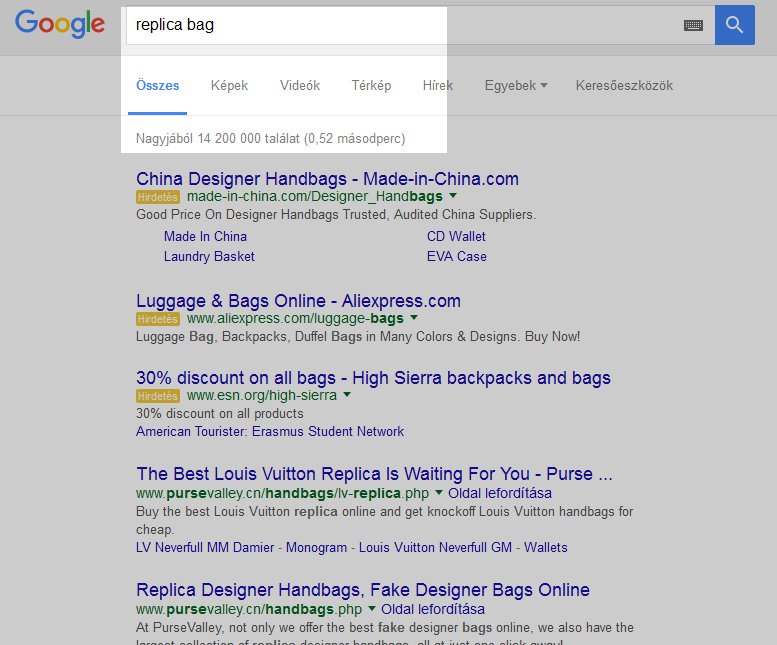Open the Hírek tab
The image size is (777, 645).
pyautogui.click(x=438, y=85)
